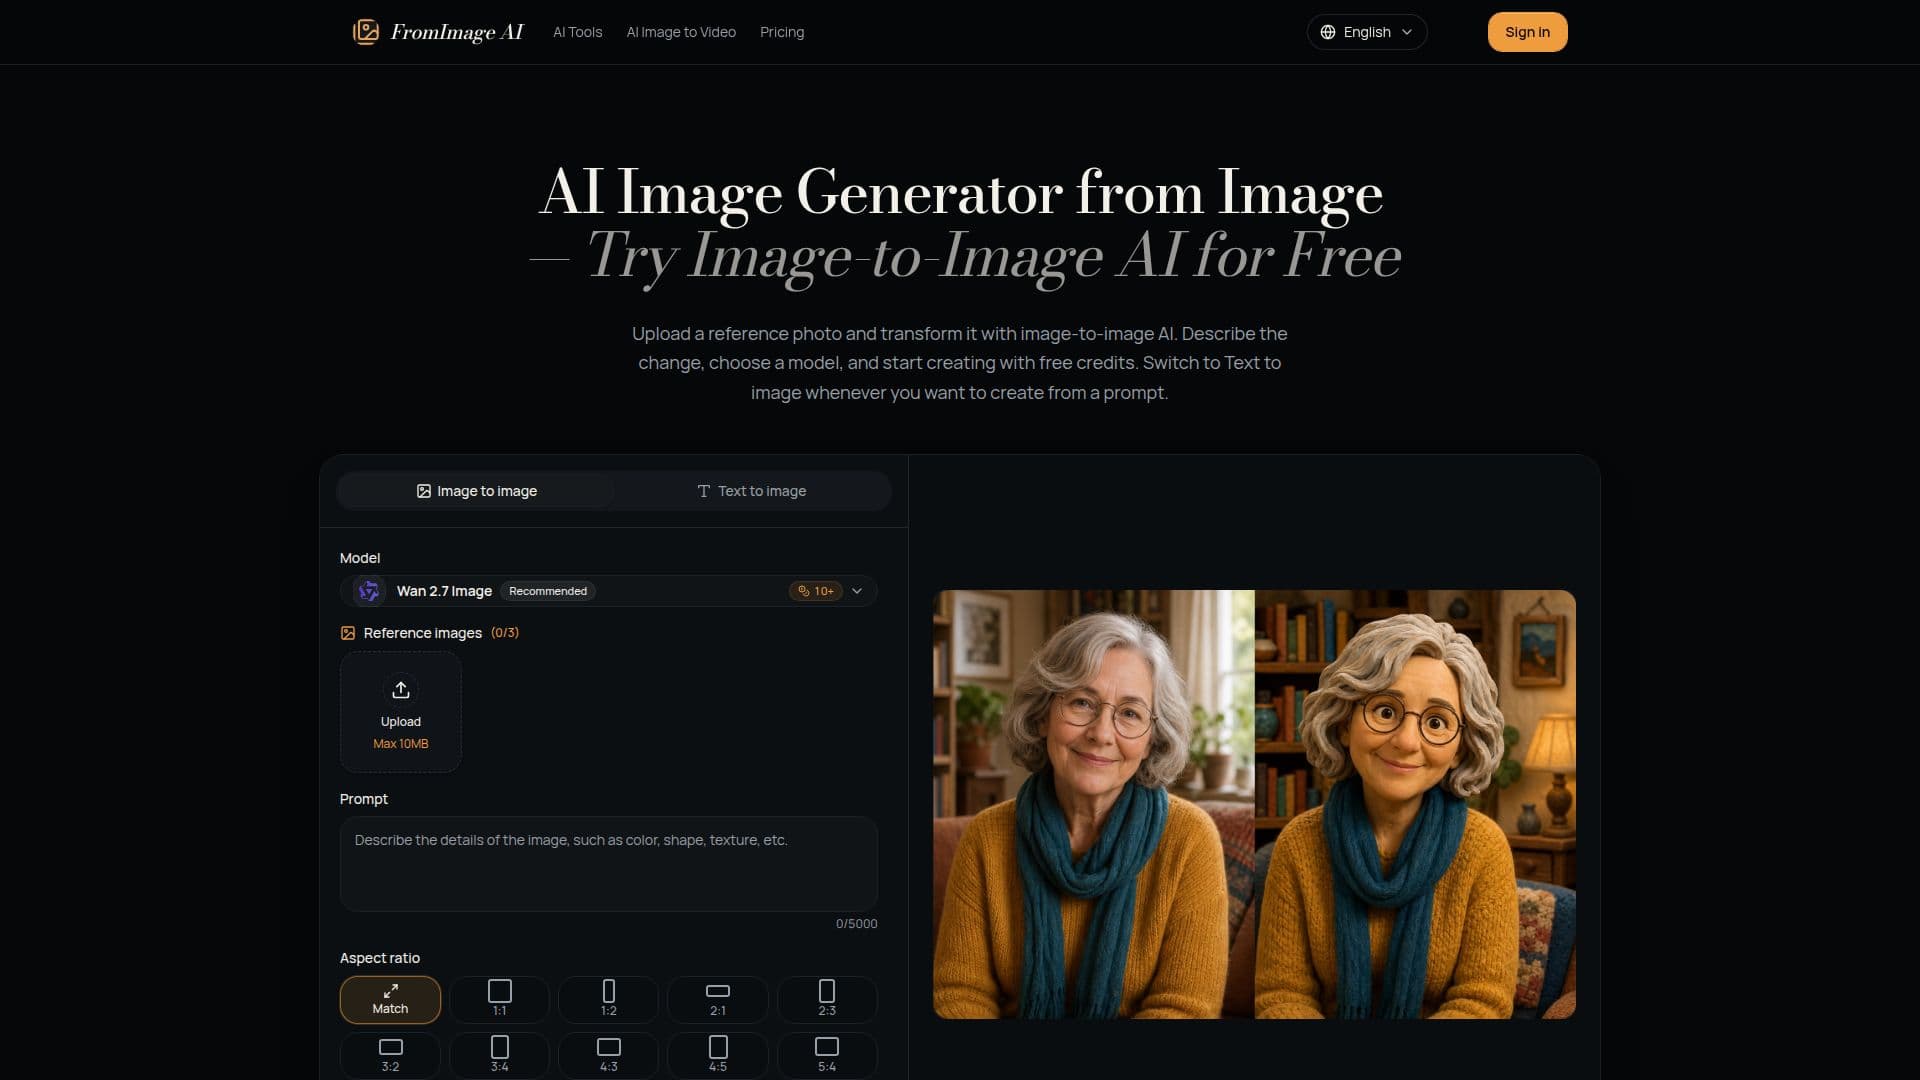Screen dimensions: 1920x1080
Task: Switch to the Text to image tab
Action: pos(751,491)
